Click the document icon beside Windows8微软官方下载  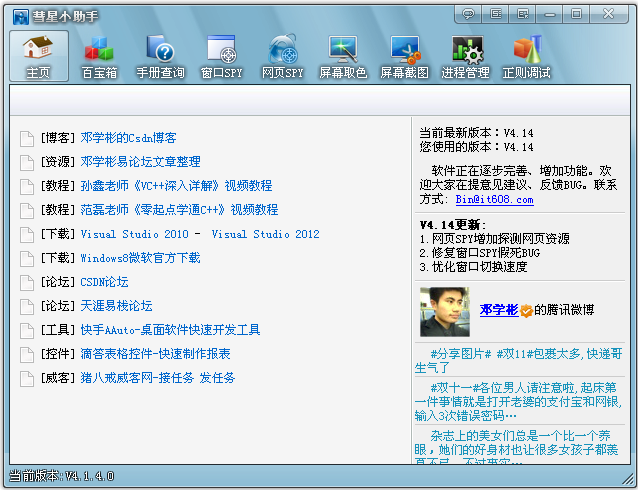tap(27, 258)
